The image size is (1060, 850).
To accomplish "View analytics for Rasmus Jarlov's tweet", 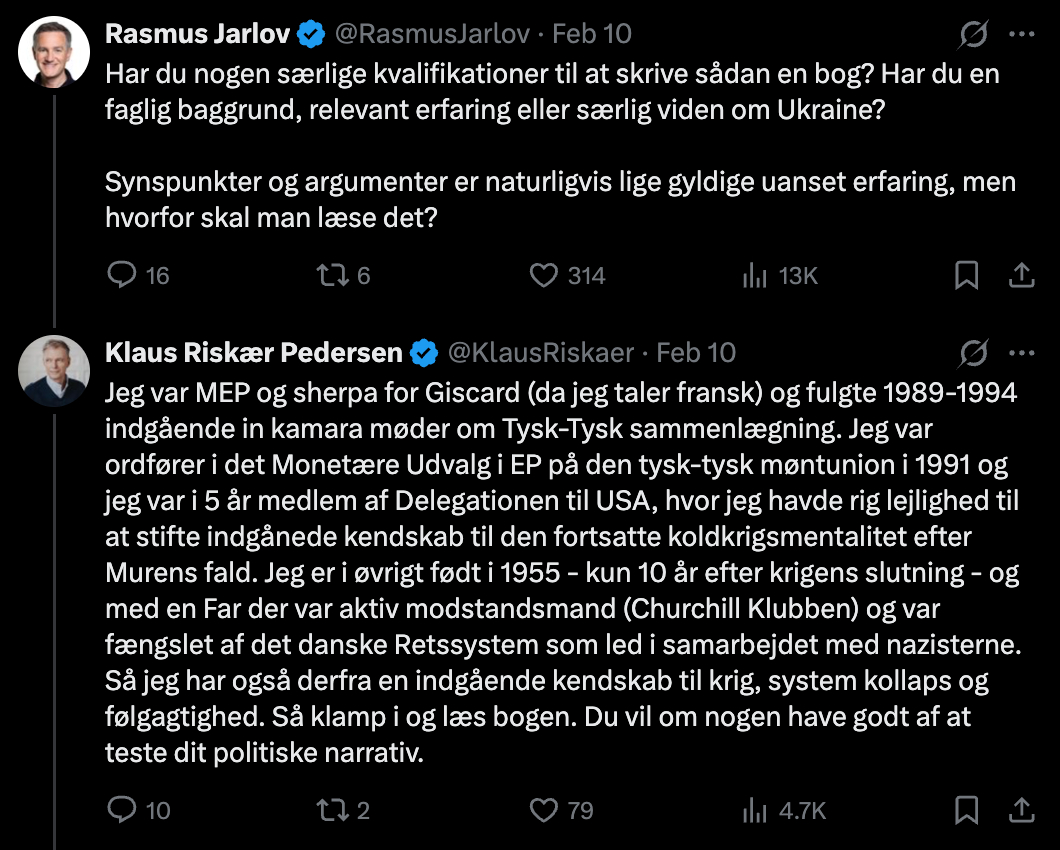I will [x=754, y=275].
